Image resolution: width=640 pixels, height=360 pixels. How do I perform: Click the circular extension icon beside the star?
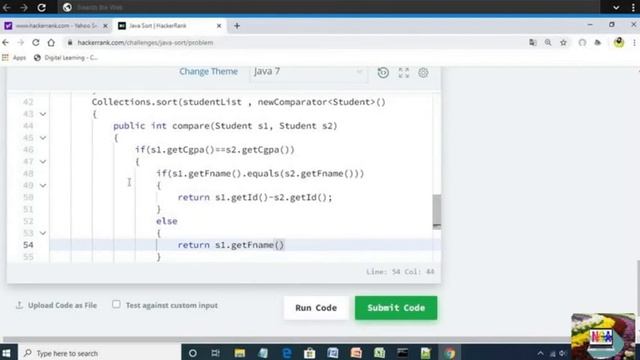point(582,42)
